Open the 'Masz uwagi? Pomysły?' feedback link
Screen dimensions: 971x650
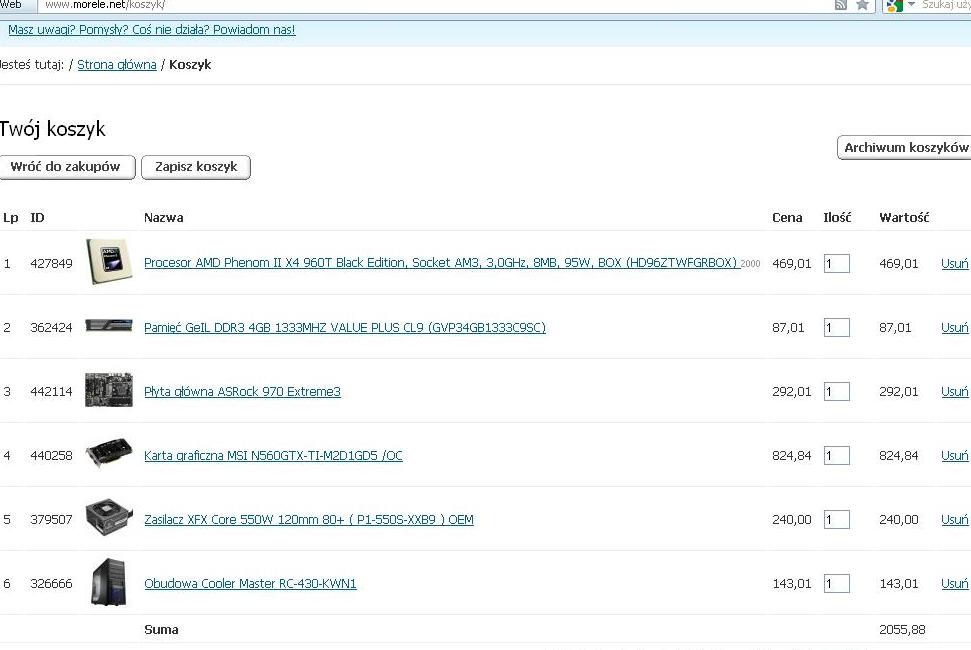pos(152,30)
